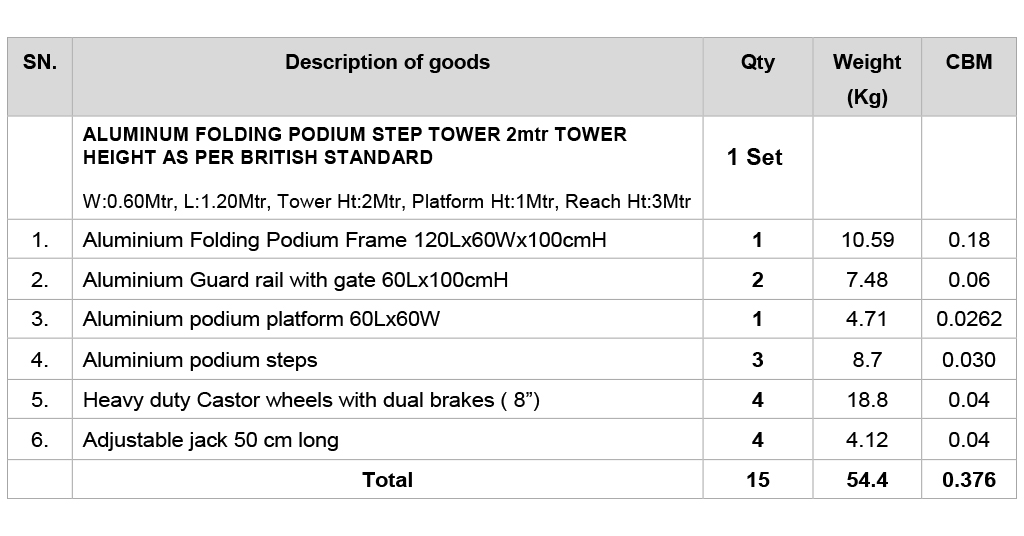
Task: Click the Weight (Kg) header cell
Action: click(867, 77)
